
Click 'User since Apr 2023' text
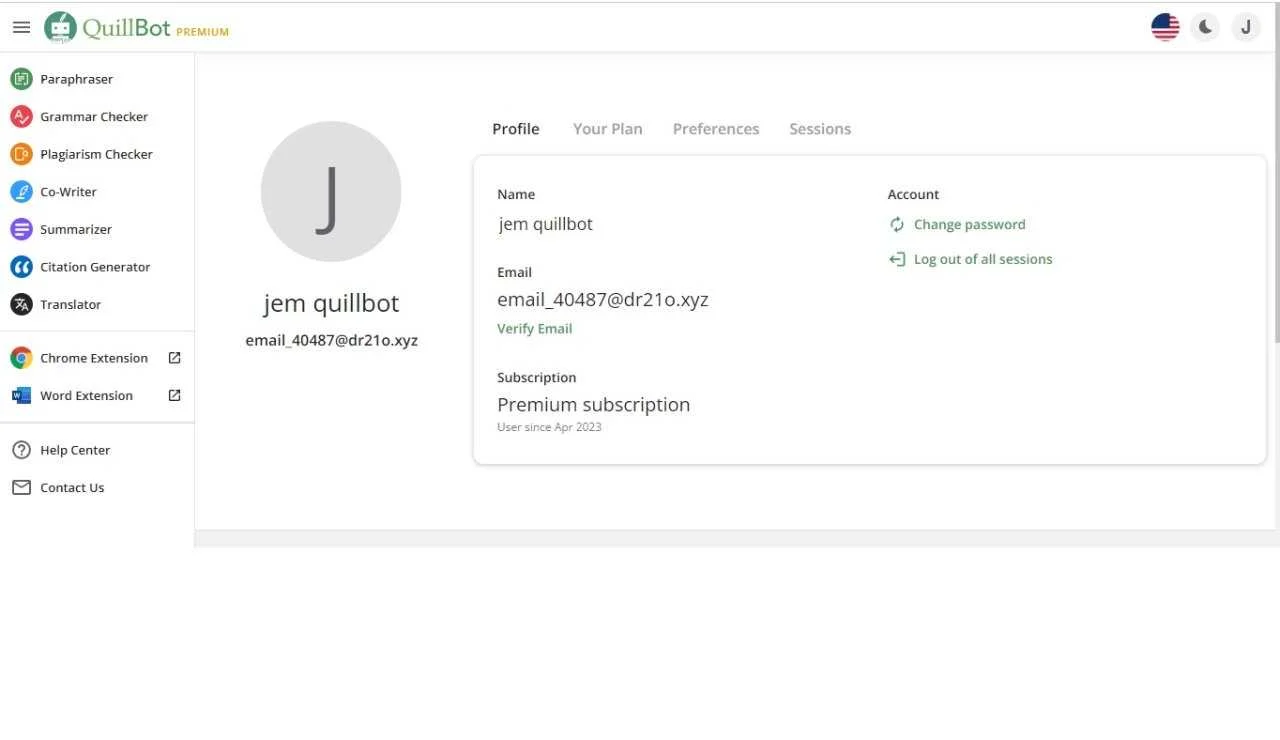(549, 427)
